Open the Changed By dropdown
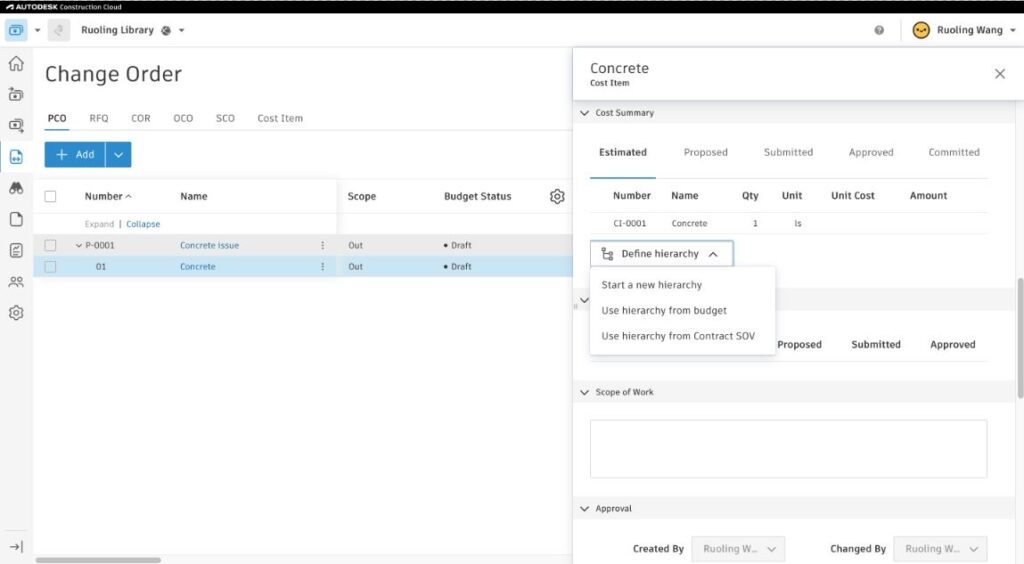 pyautogui.click(x=940, y=549)
